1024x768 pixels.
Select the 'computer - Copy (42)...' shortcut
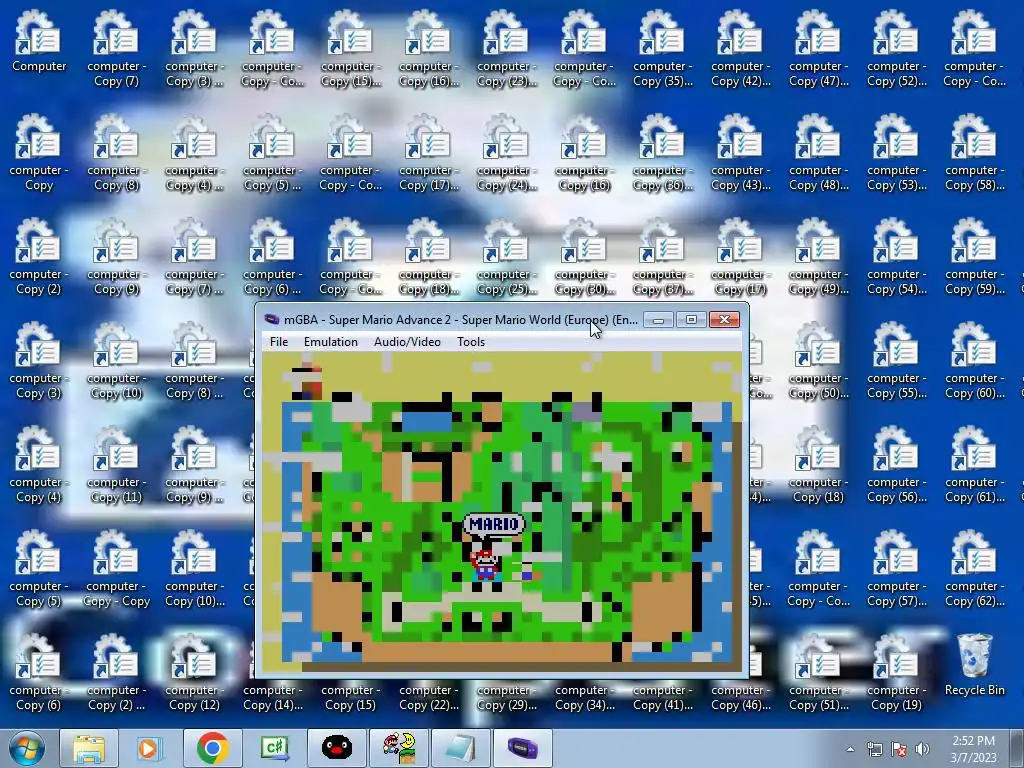coord(741,50)
